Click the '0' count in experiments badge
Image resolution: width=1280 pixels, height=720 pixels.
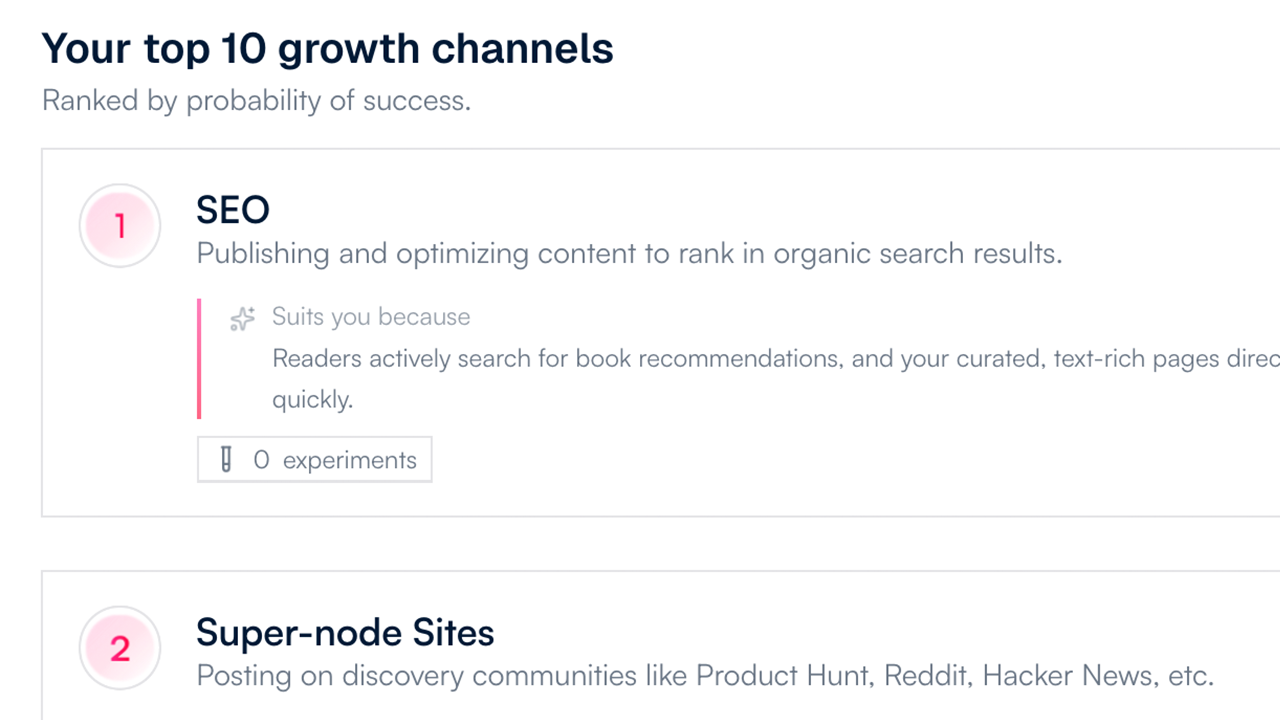tap(261, 461)
